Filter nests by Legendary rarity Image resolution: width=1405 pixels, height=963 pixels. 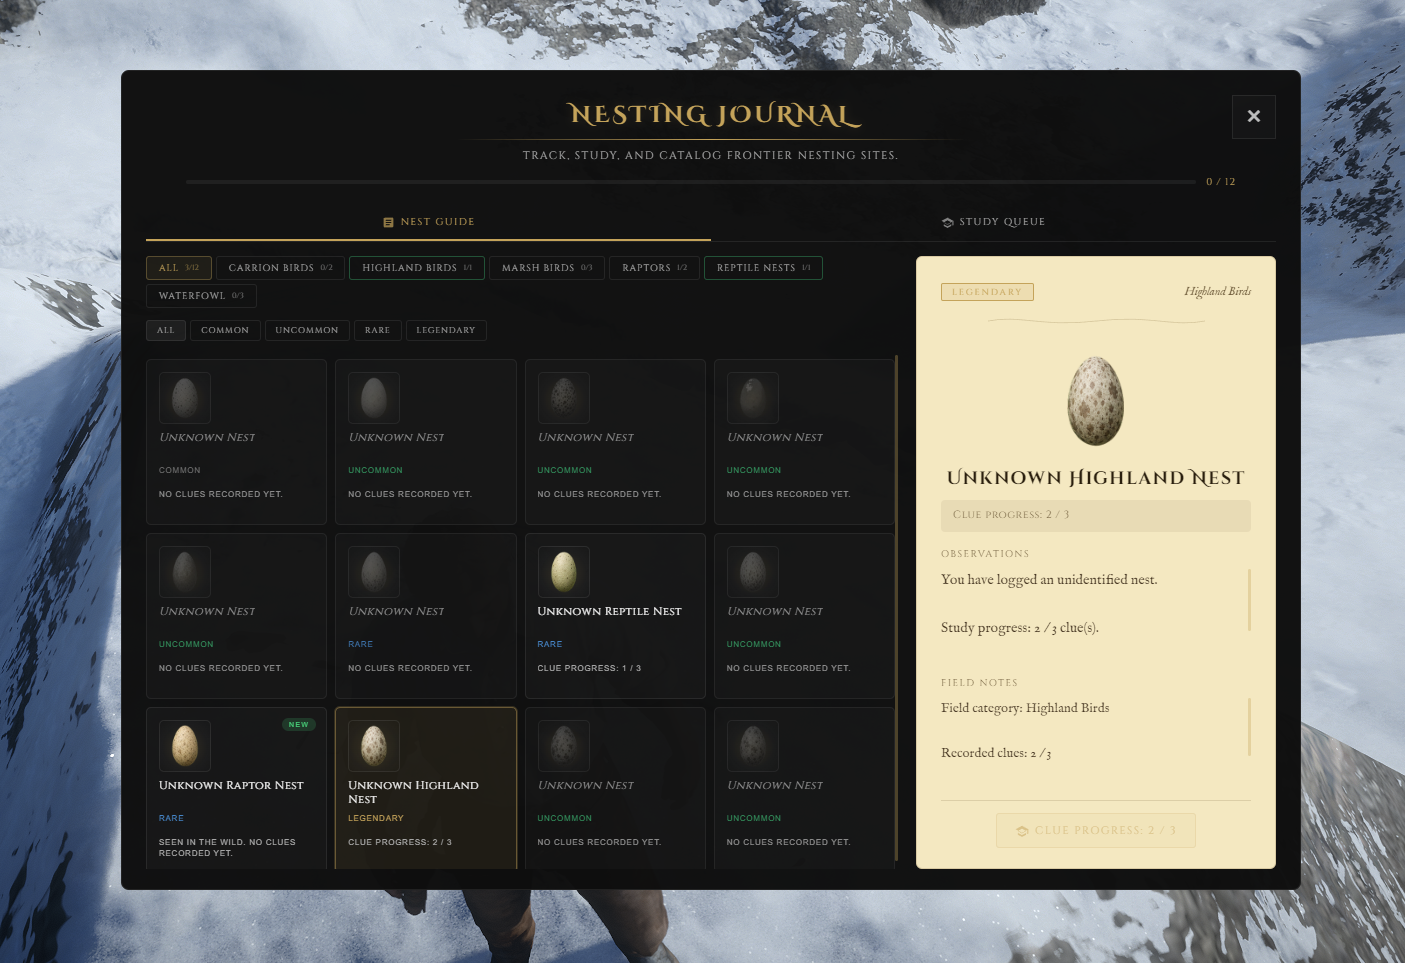click(446, 330)
